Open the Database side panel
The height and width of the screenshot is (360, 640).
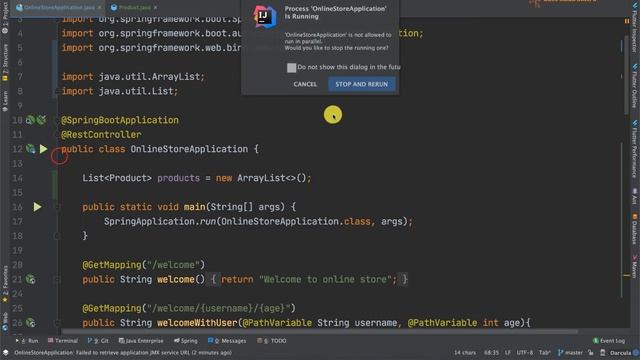pos(635,229)
